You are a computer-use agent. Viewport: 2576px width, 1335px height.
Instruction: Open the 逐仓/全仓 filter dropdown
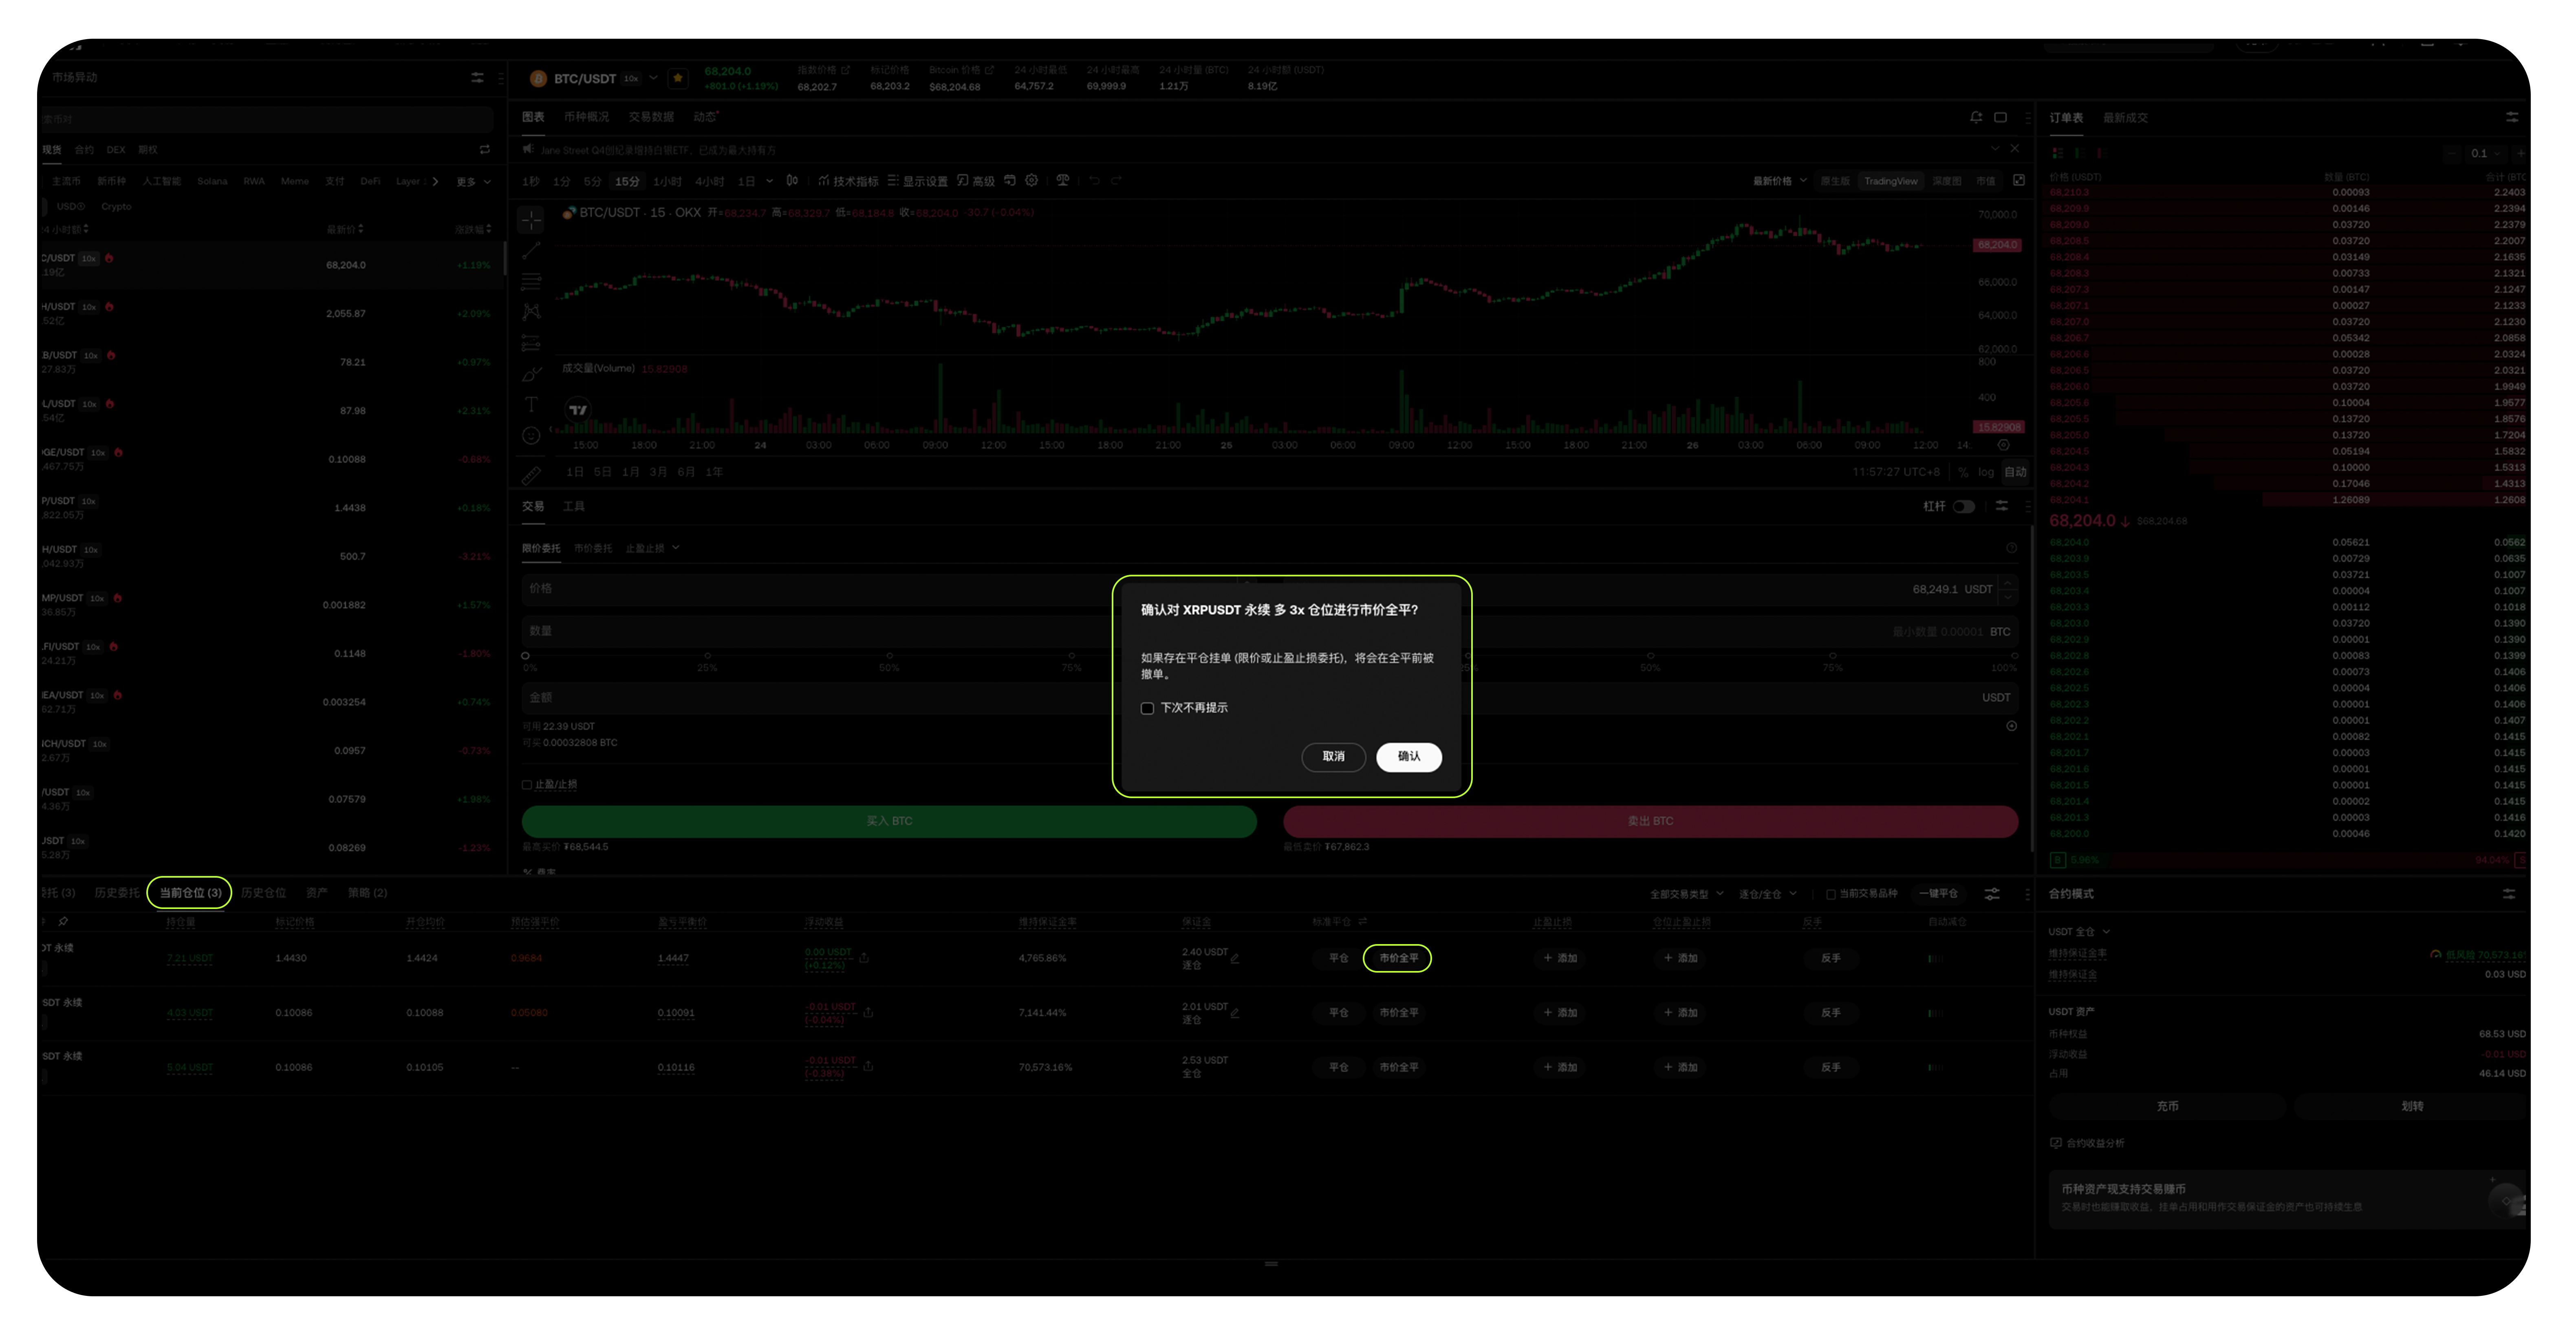(x=1767, y=894)
